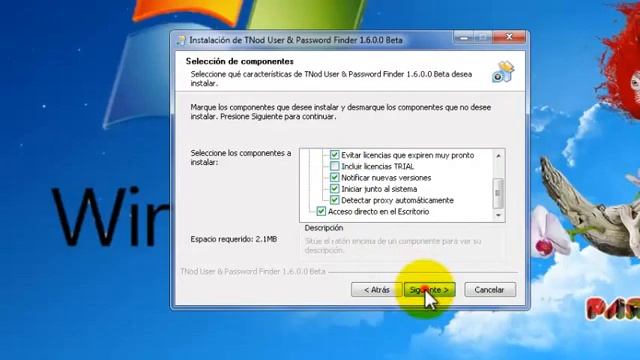Enable the 'Incluir licencias TRIAL' checkbox
This screenshot has width=640, height=360.
(334, 166)
